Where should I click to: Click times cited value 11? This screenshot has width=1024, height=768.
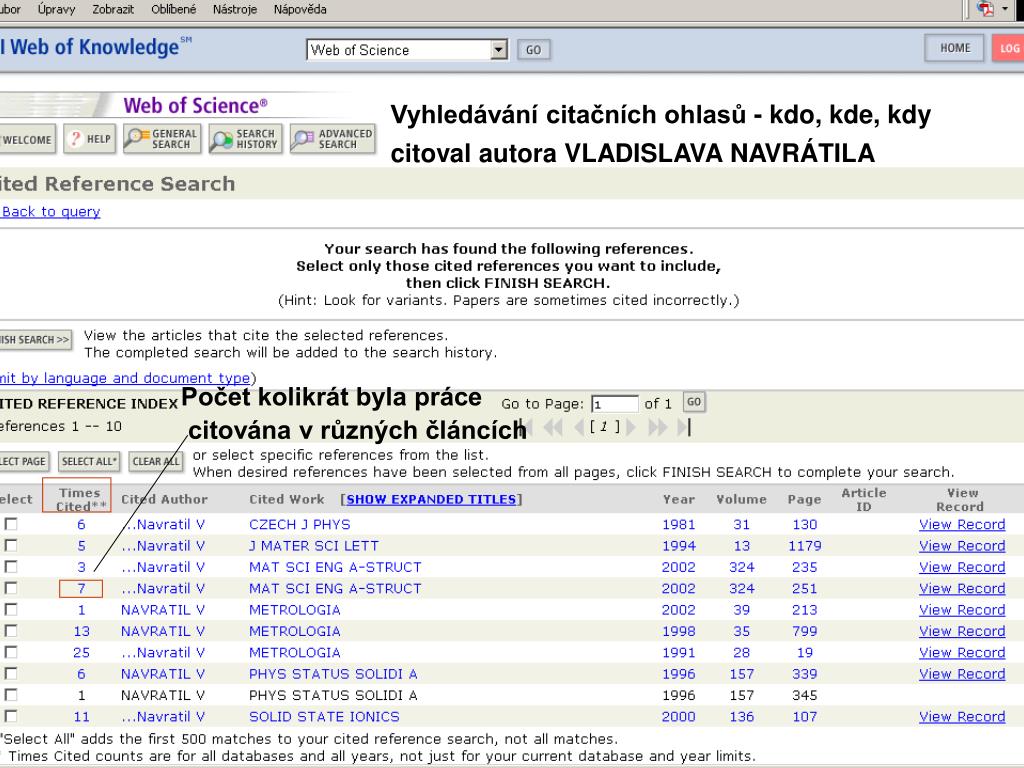click(x=82, y=716)
